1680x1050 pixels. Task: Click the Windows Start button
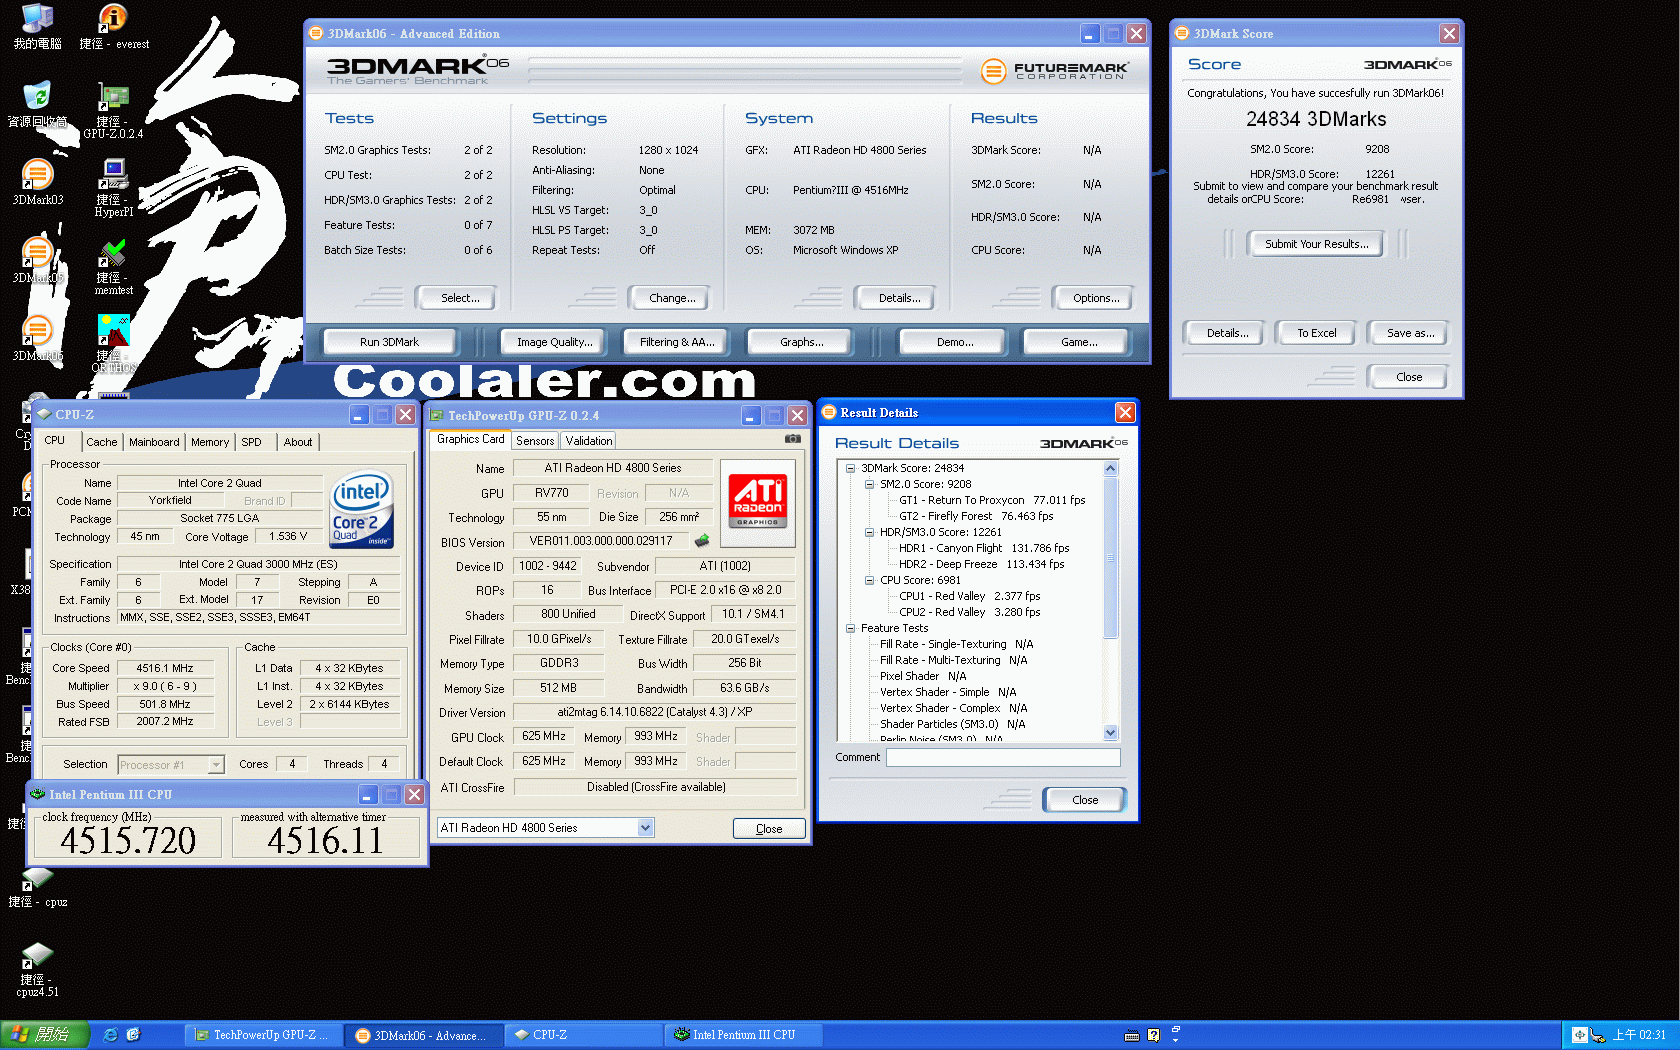tap(44, 1035)
